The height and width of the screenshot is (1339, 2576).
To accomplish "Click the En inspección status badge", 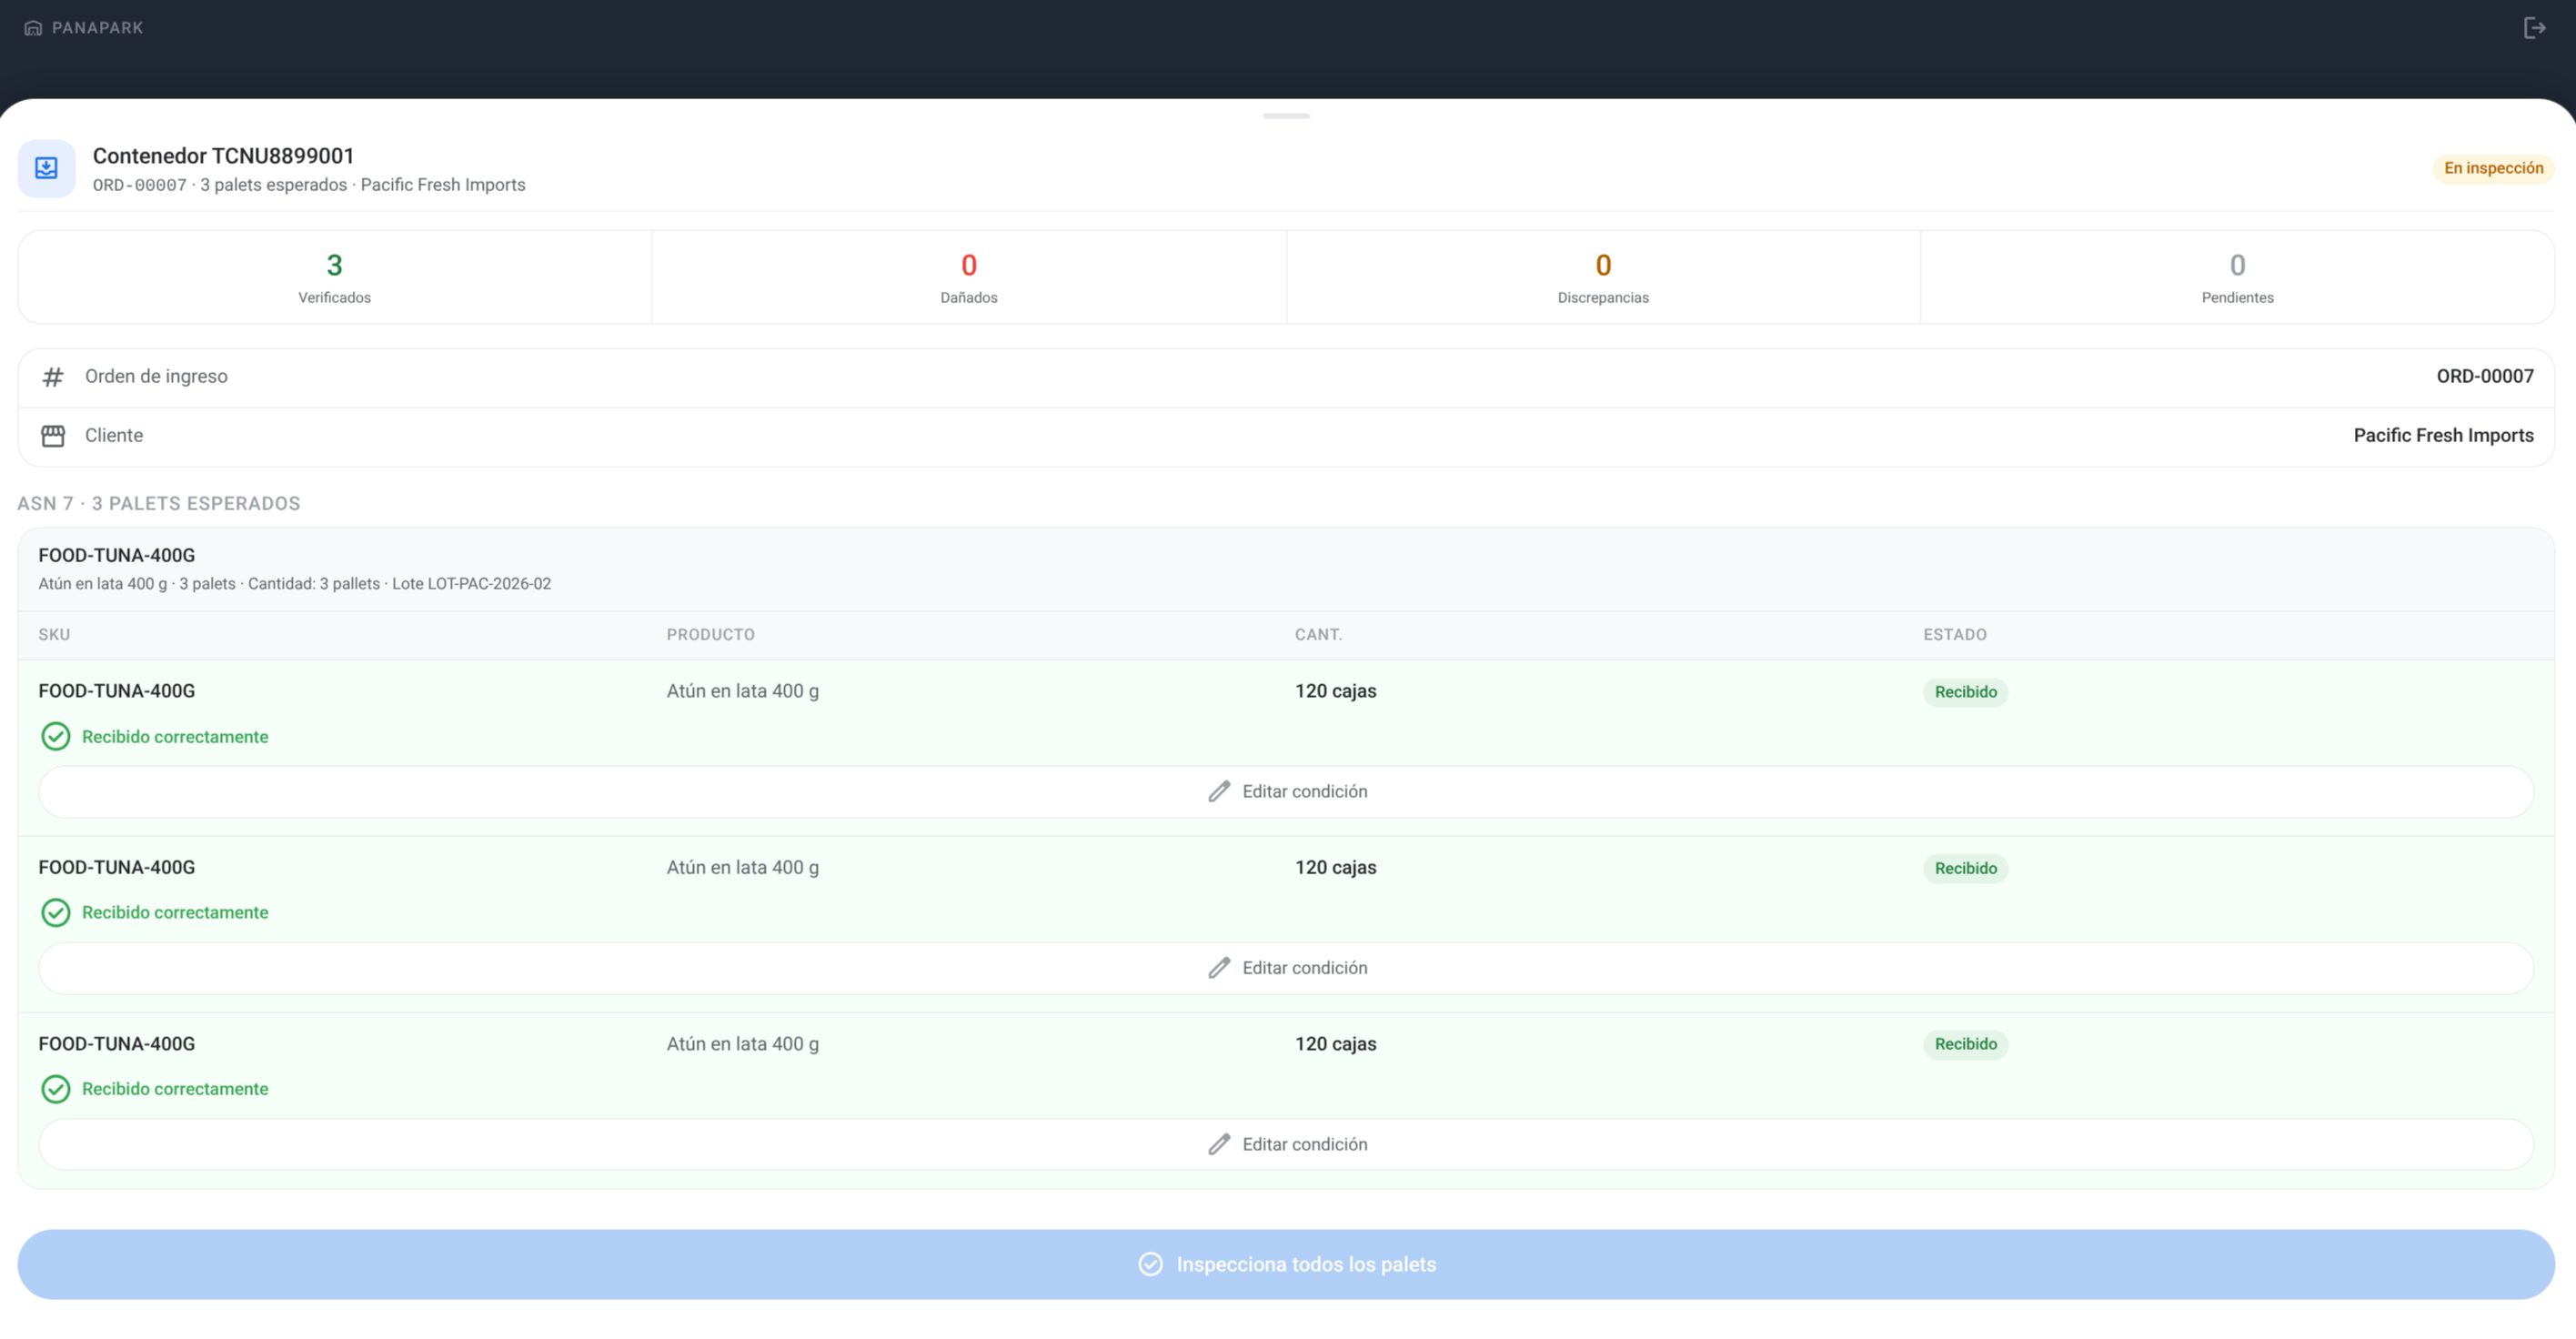I will tap(2493, 168).
